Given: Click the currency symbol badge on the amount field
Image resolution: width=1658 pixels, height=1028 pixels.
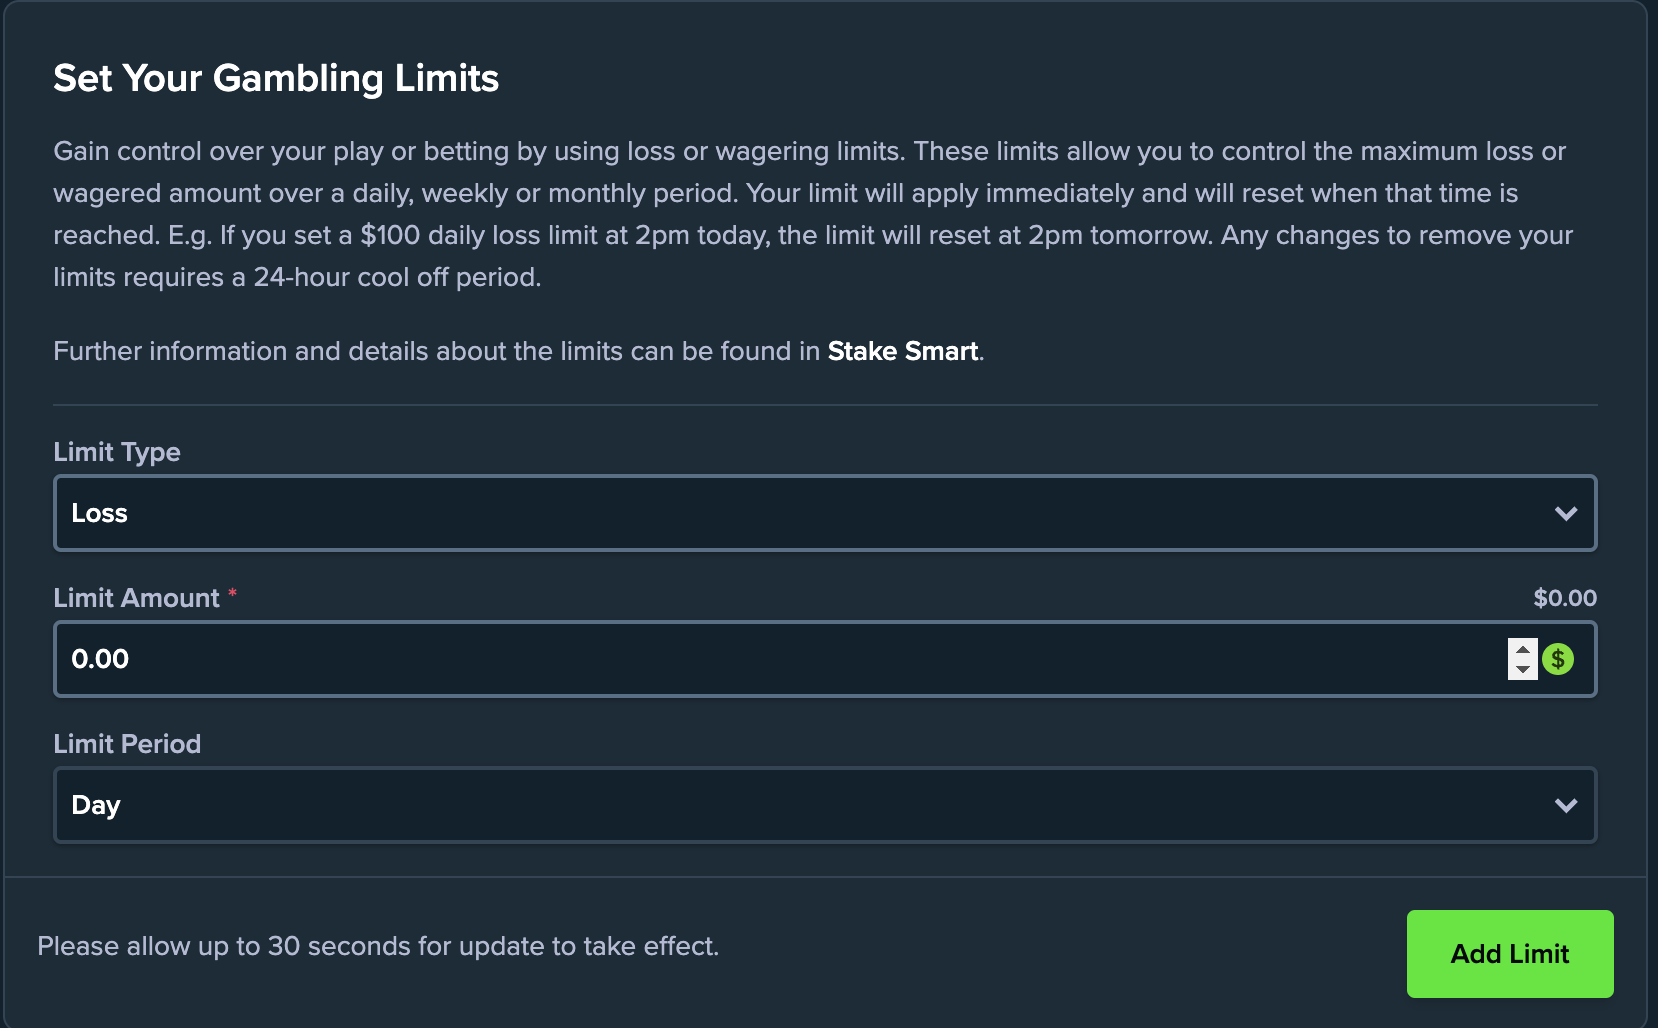Looking at the screenshot, I should 1559,659.
